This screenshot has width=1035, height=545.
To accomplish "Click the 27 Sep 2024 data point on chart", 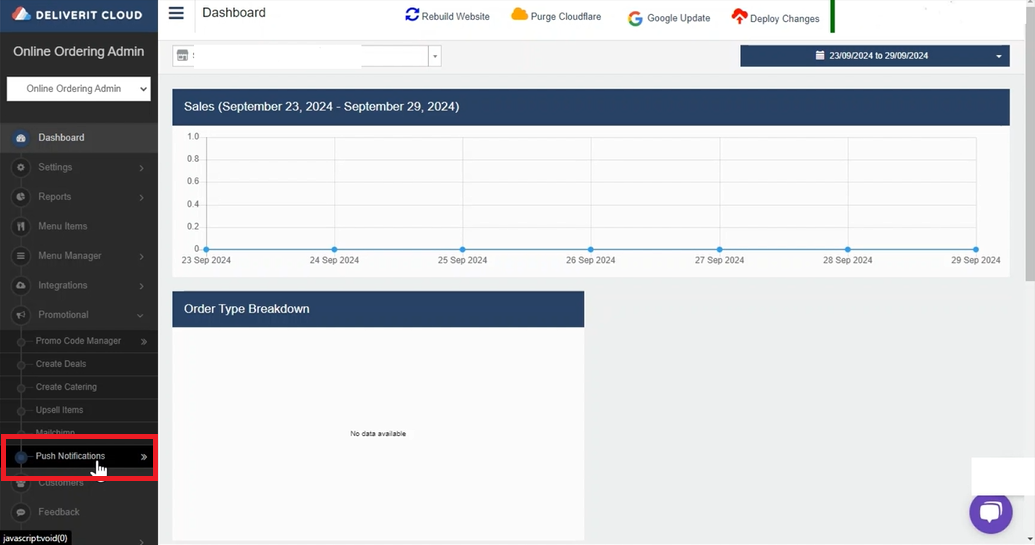I will click(x=719, y=249).
